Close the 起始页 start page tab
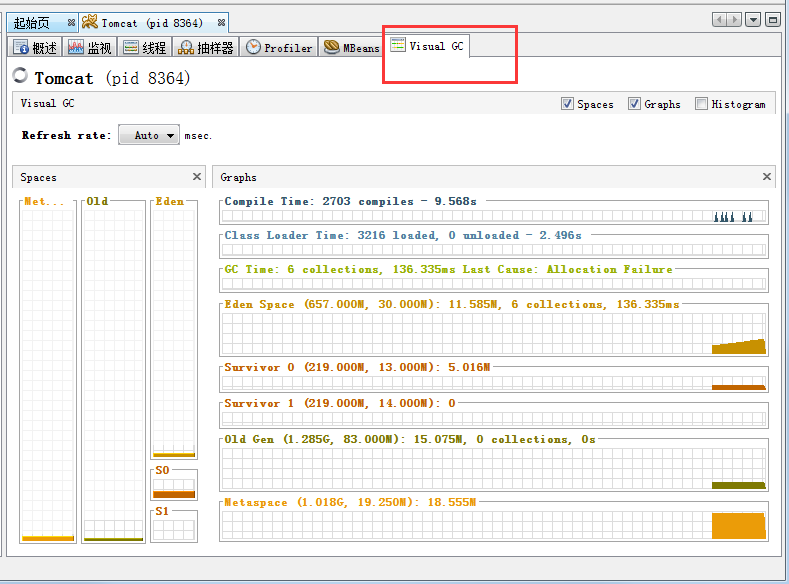 tap(71, 23)
